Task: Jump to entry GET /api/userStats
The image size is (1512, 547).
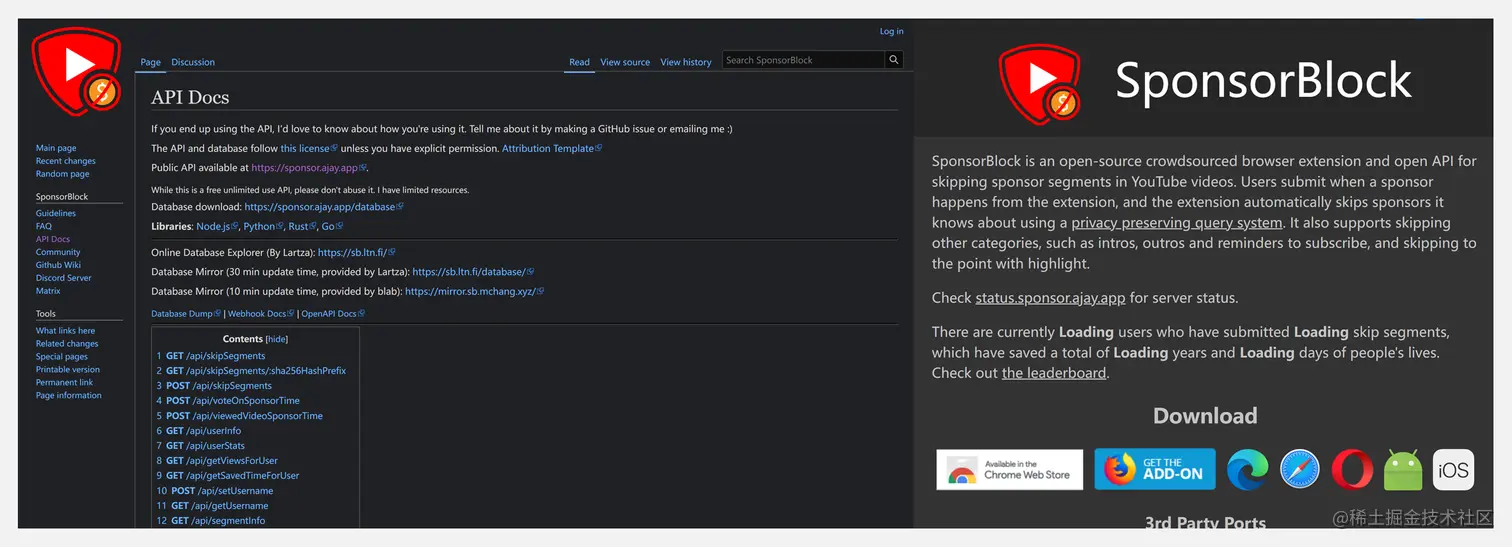Action: [x=201, y=446]
